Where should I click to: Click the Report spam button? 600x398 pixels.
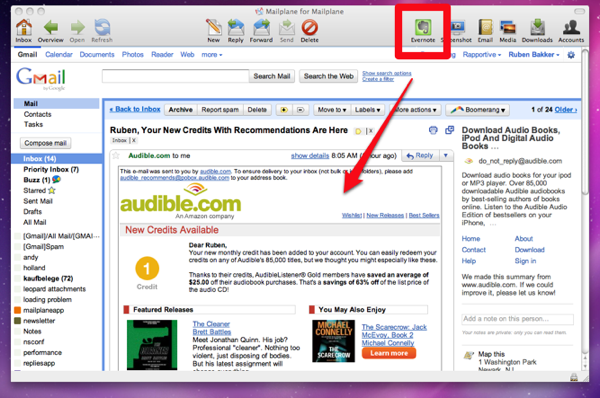coord(220,110)
